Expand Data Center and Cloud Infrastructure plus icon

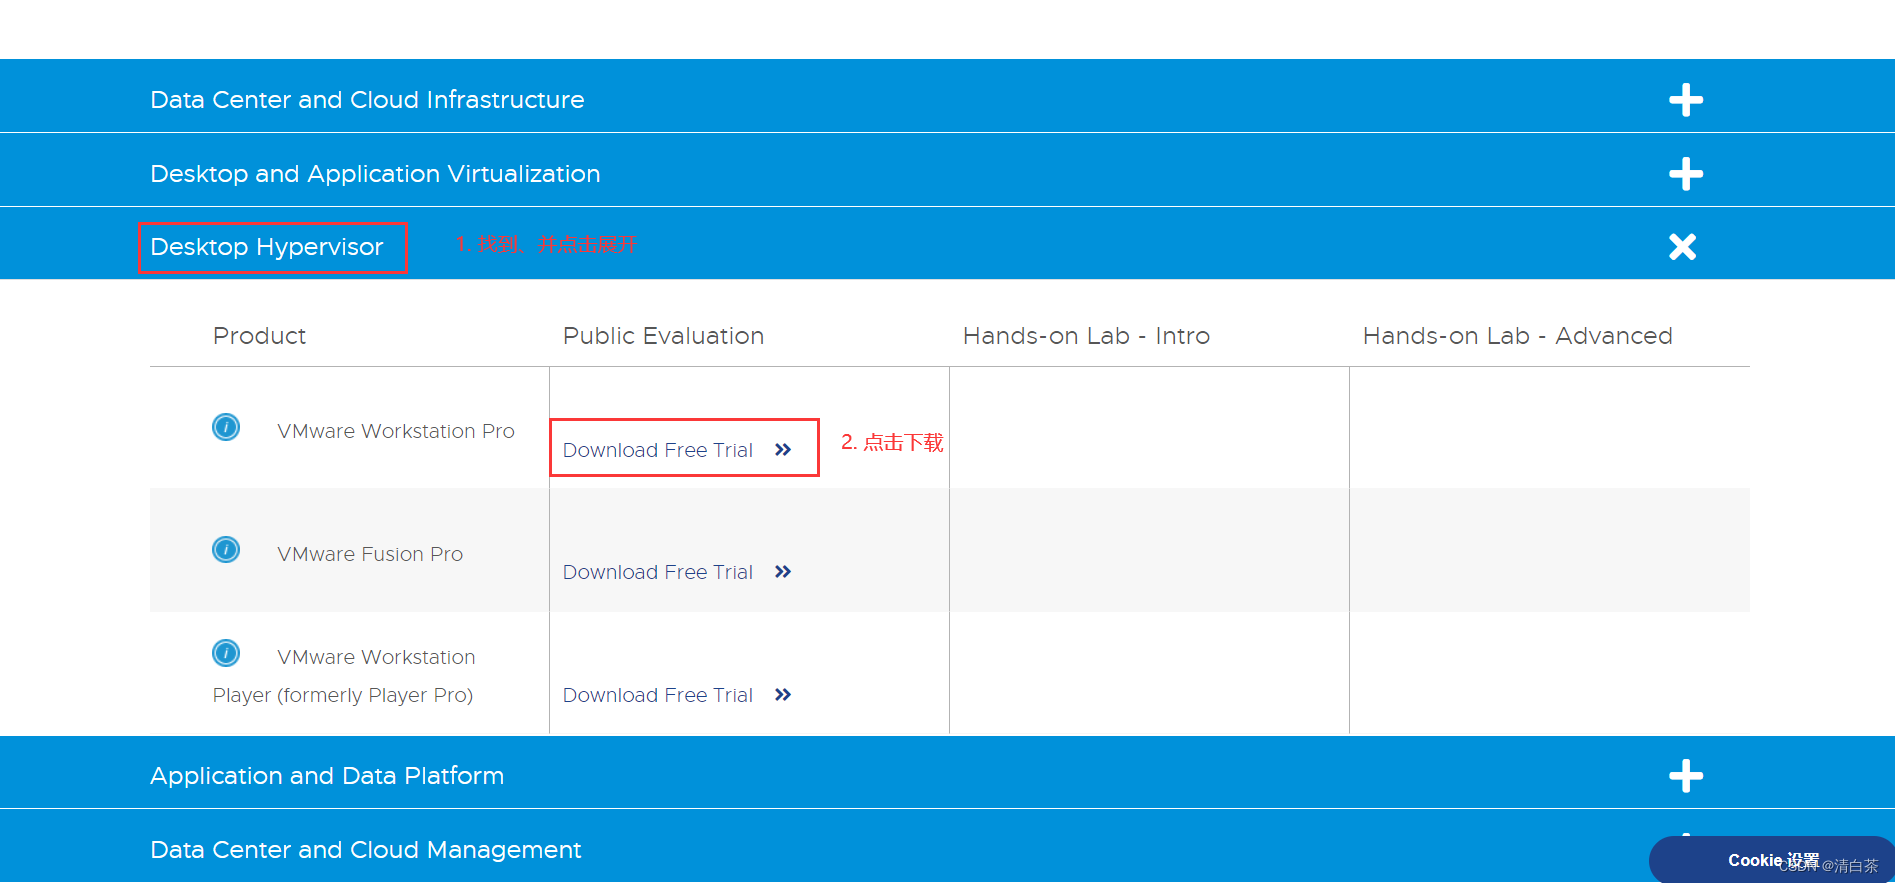click(x=1686, y=100)
